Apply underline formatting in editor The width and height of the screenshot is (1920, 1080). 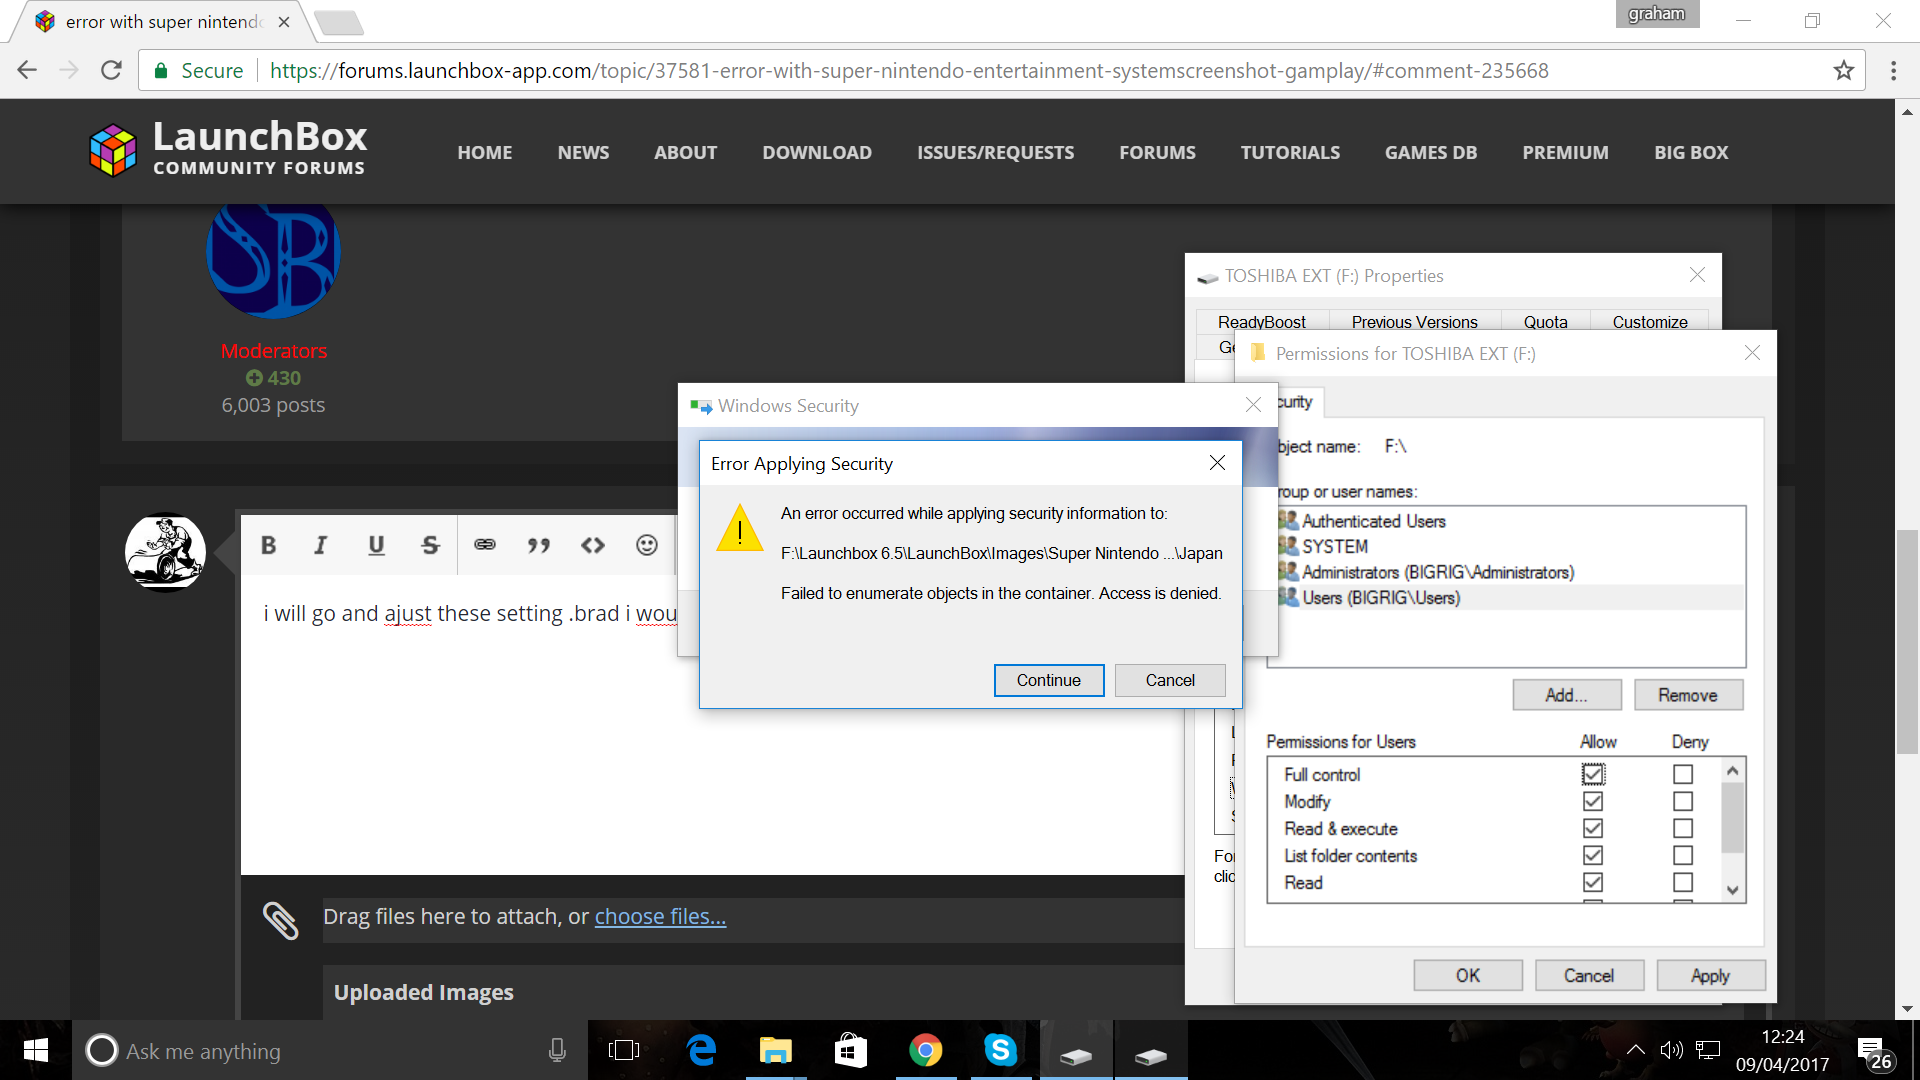click(376, 545)
